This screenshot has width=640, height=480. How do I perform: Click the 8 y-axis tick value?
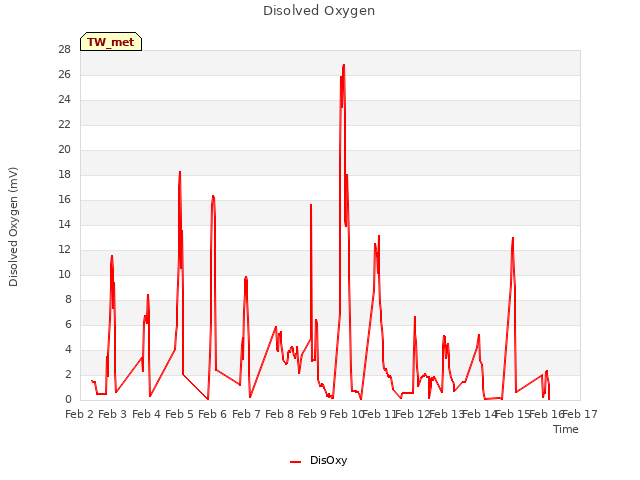68,300
